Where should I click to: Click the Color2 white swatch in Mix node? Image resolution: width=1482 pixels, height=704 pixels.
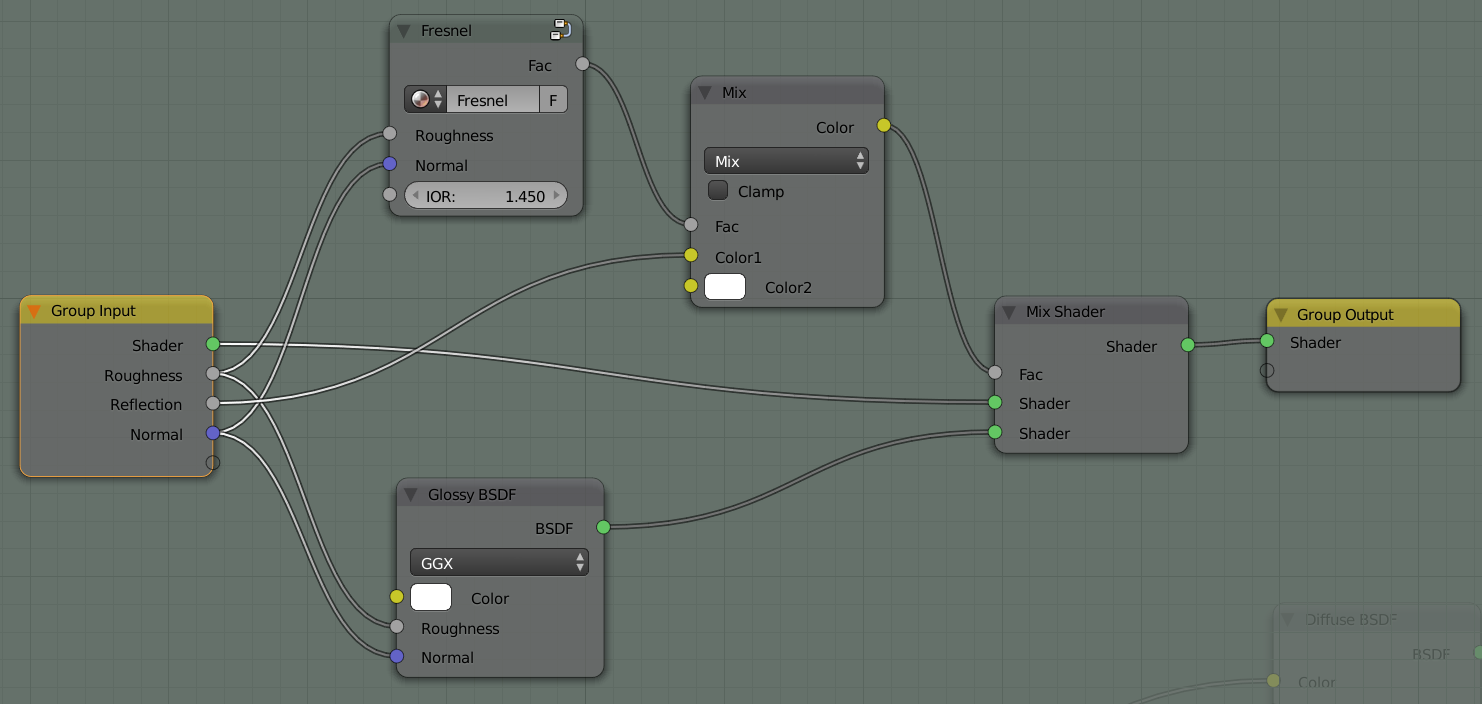coord(725,287)
